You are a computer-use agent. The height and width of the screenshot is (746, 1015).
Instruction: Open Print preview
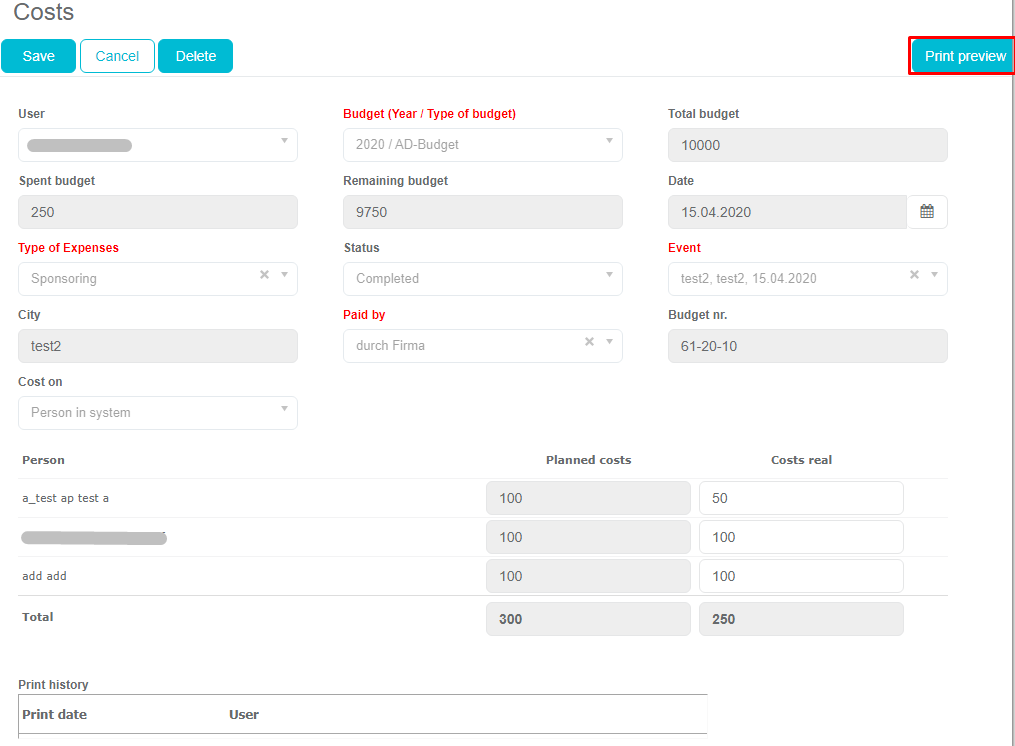[x=964, y=56]
